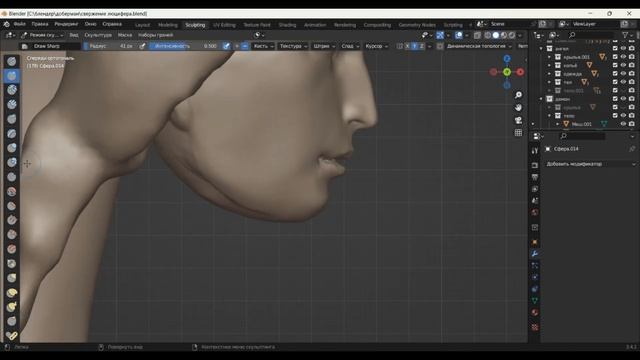The image size is (640, 360).
Task: Open the Рендеринг menu
Action: click(66, 24)
